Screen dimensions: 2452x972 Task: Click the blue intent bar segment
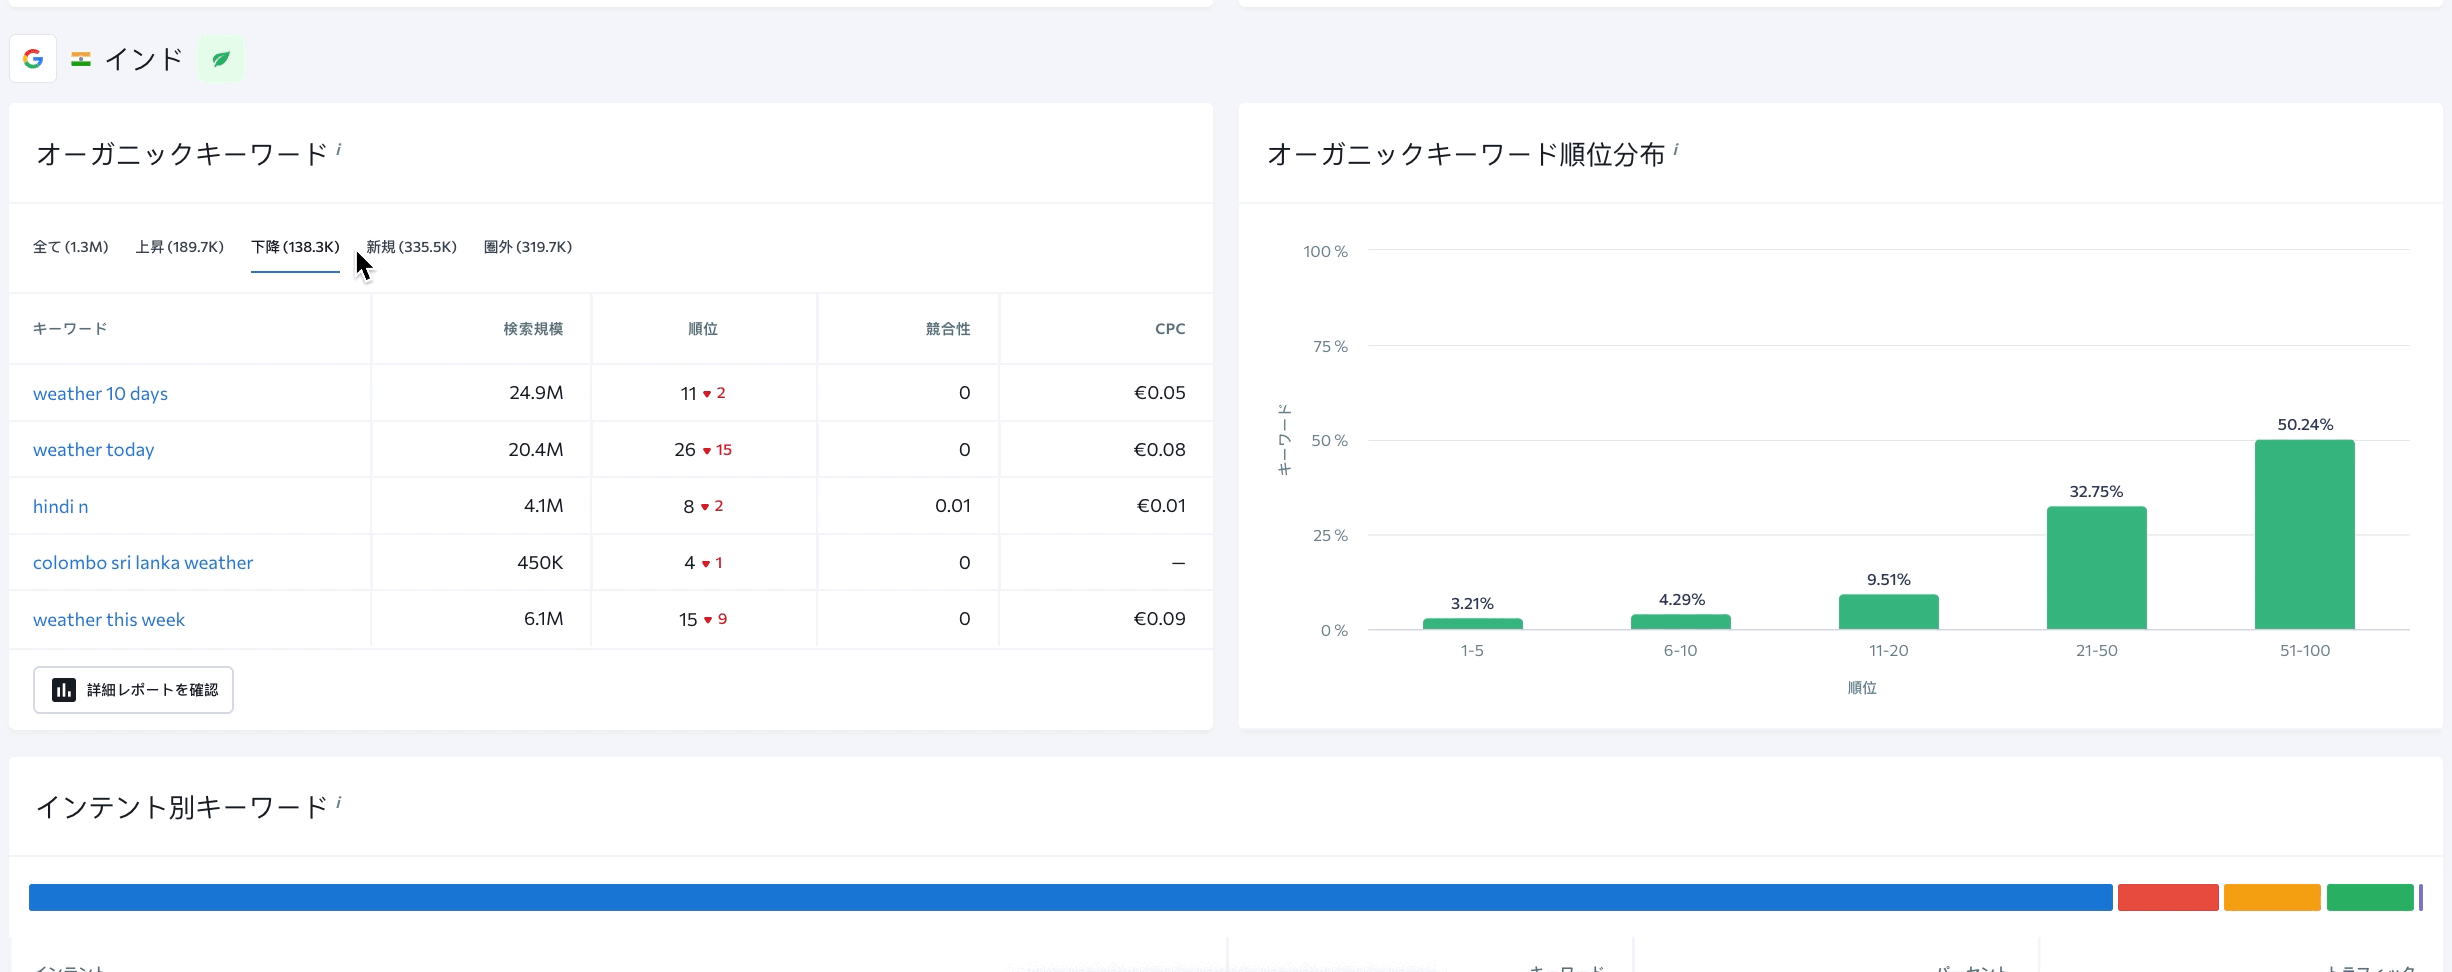point(1070,897)
